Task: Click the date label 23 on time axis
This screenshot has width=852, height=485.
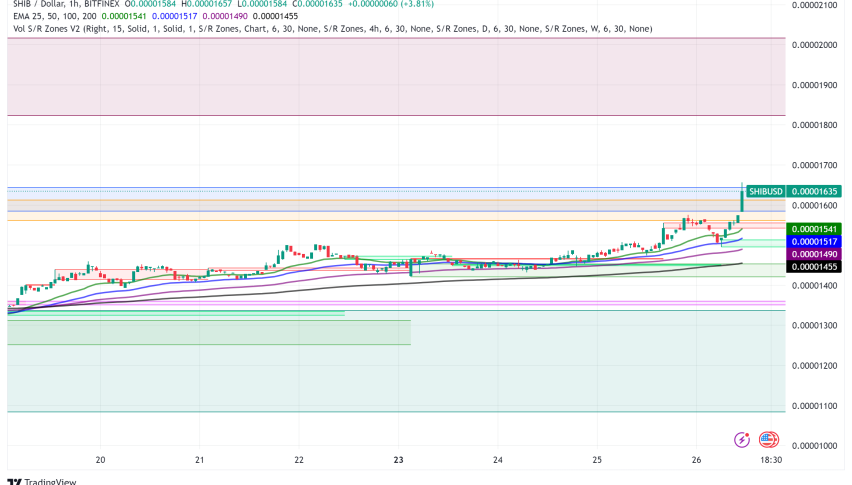Action: point(398,460)
